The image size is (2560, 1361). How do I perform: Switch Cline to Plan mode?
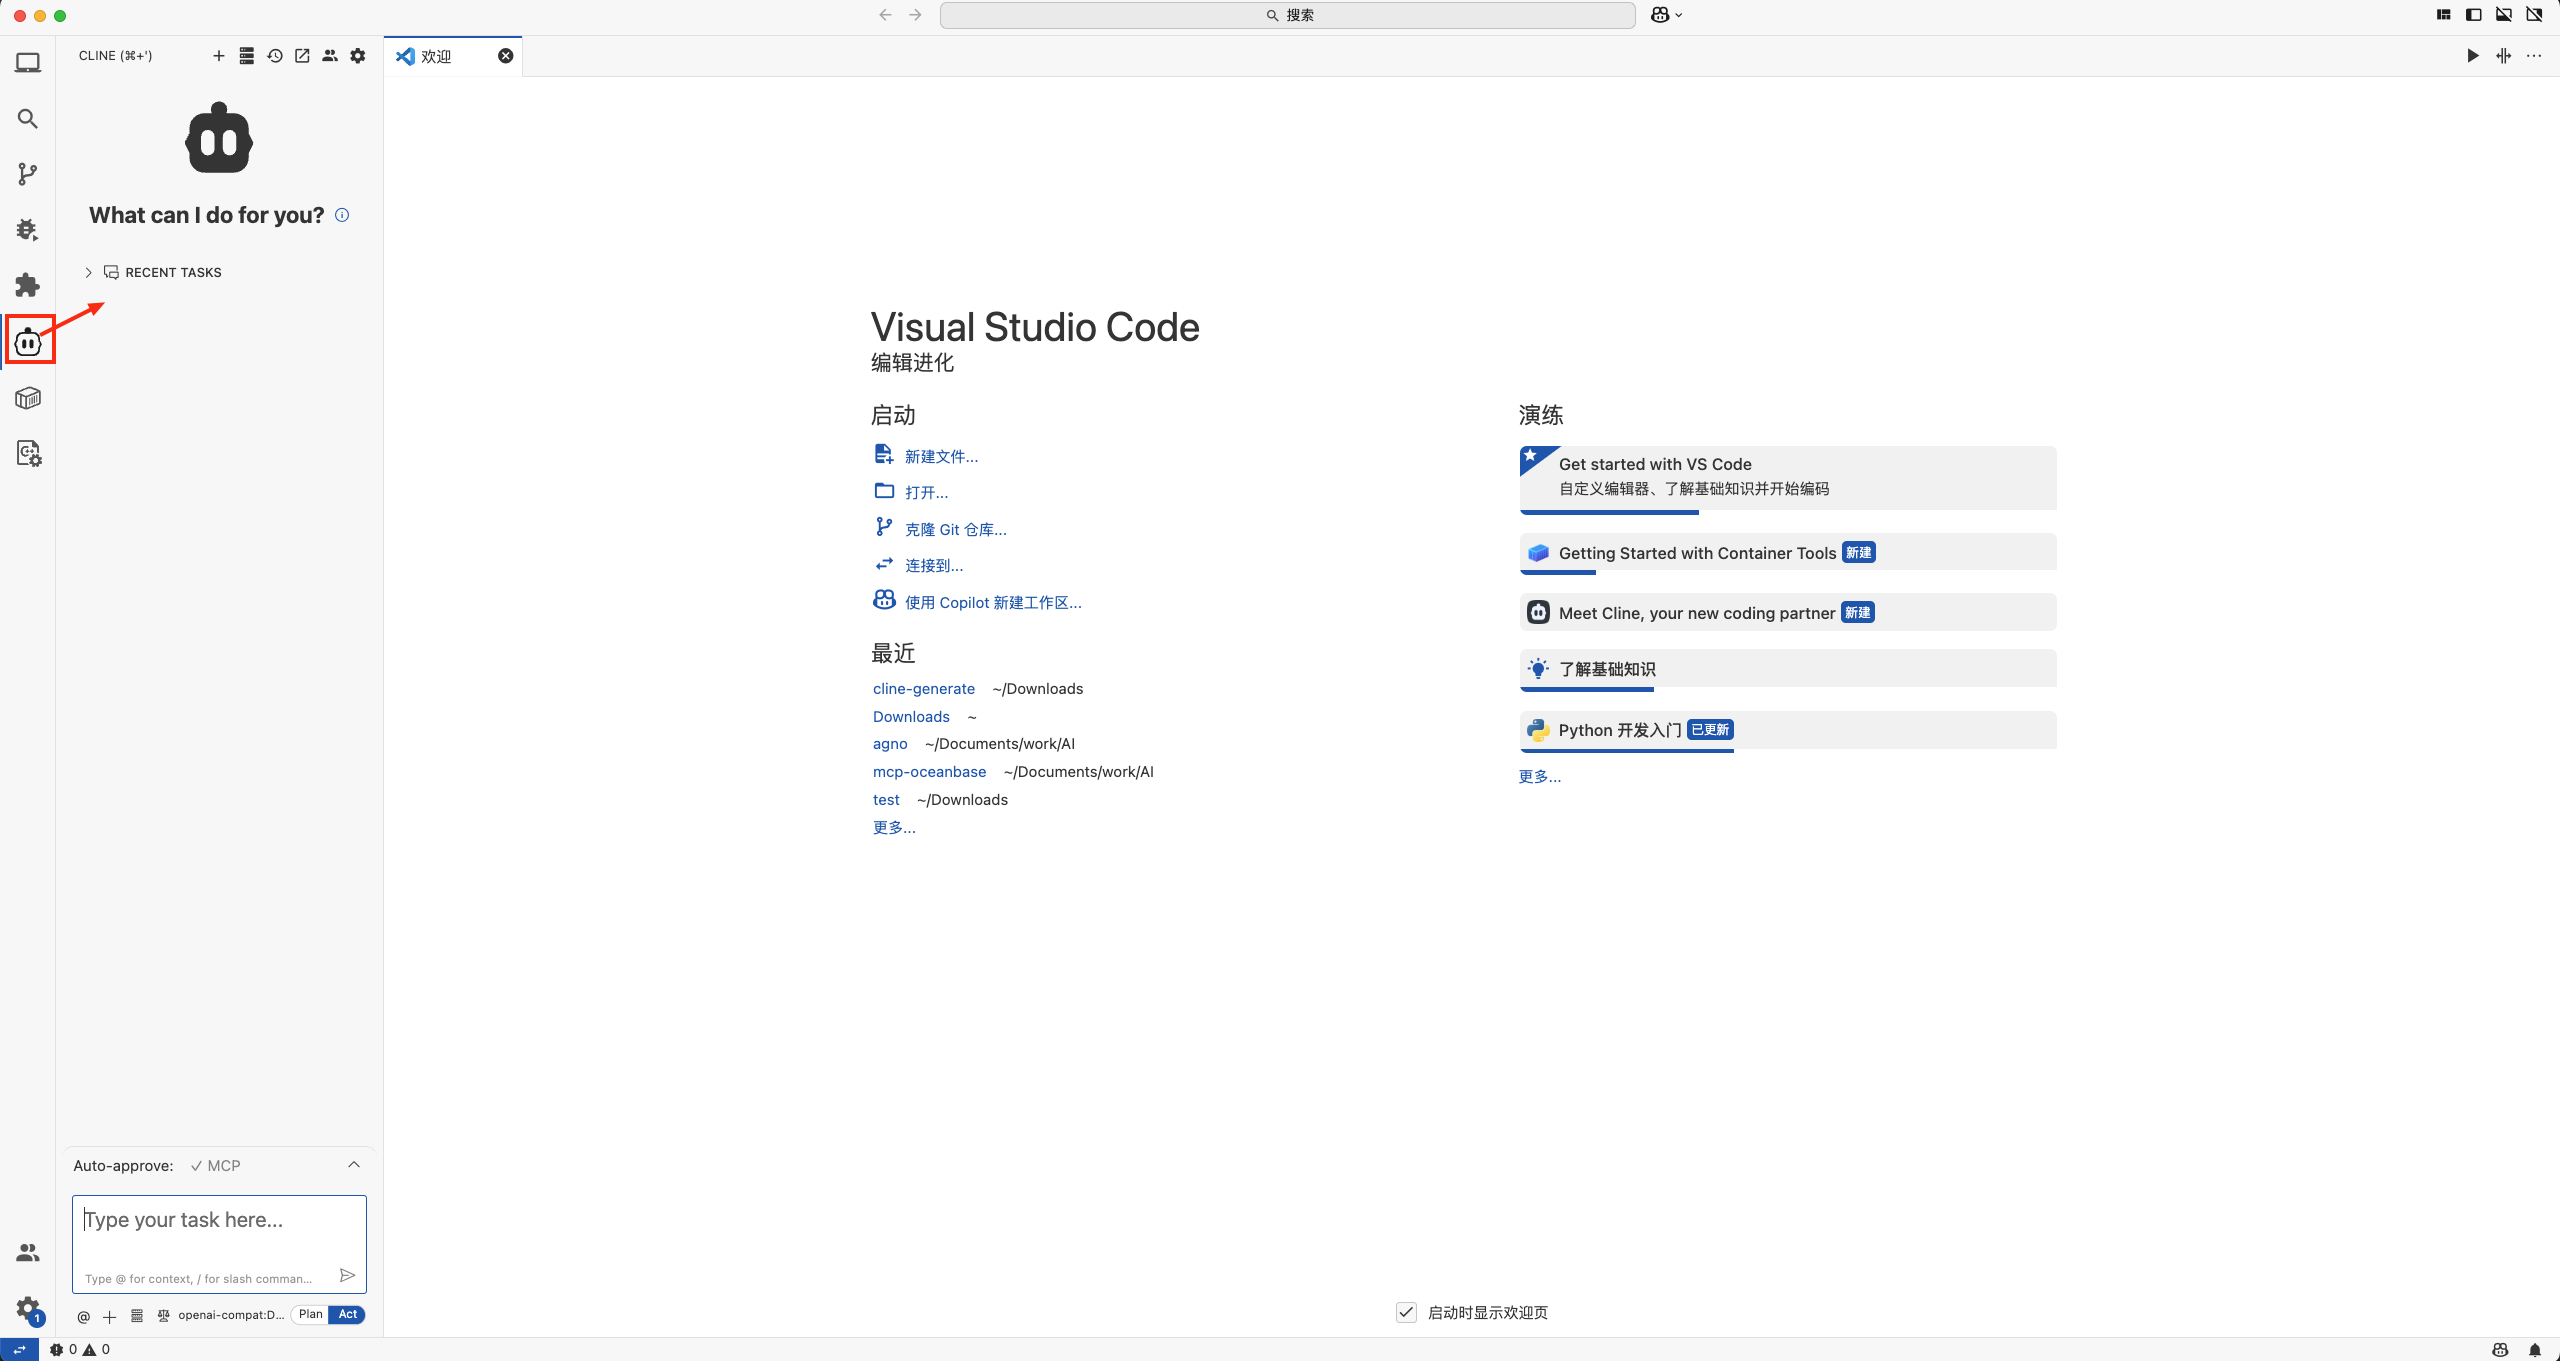tap(310, 1315)
